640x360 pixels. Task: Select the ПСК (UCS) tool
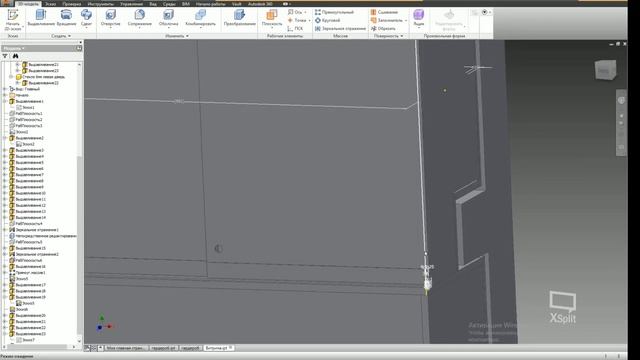(295, 29)
